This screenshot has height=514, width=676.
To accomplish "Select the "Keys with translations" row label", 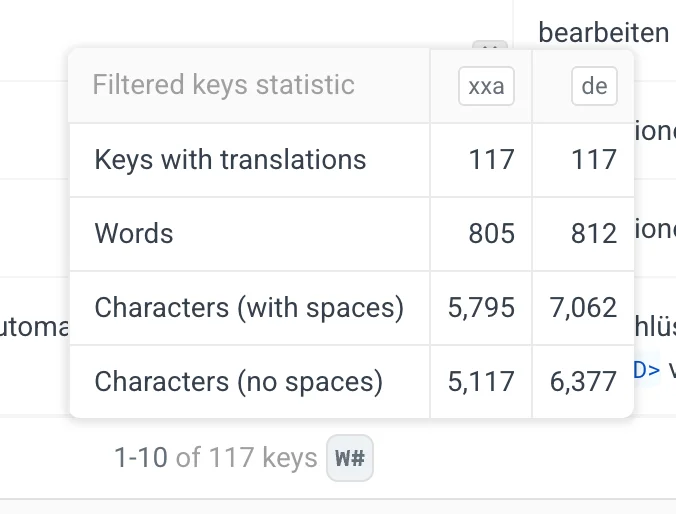I will coord(230,159).
